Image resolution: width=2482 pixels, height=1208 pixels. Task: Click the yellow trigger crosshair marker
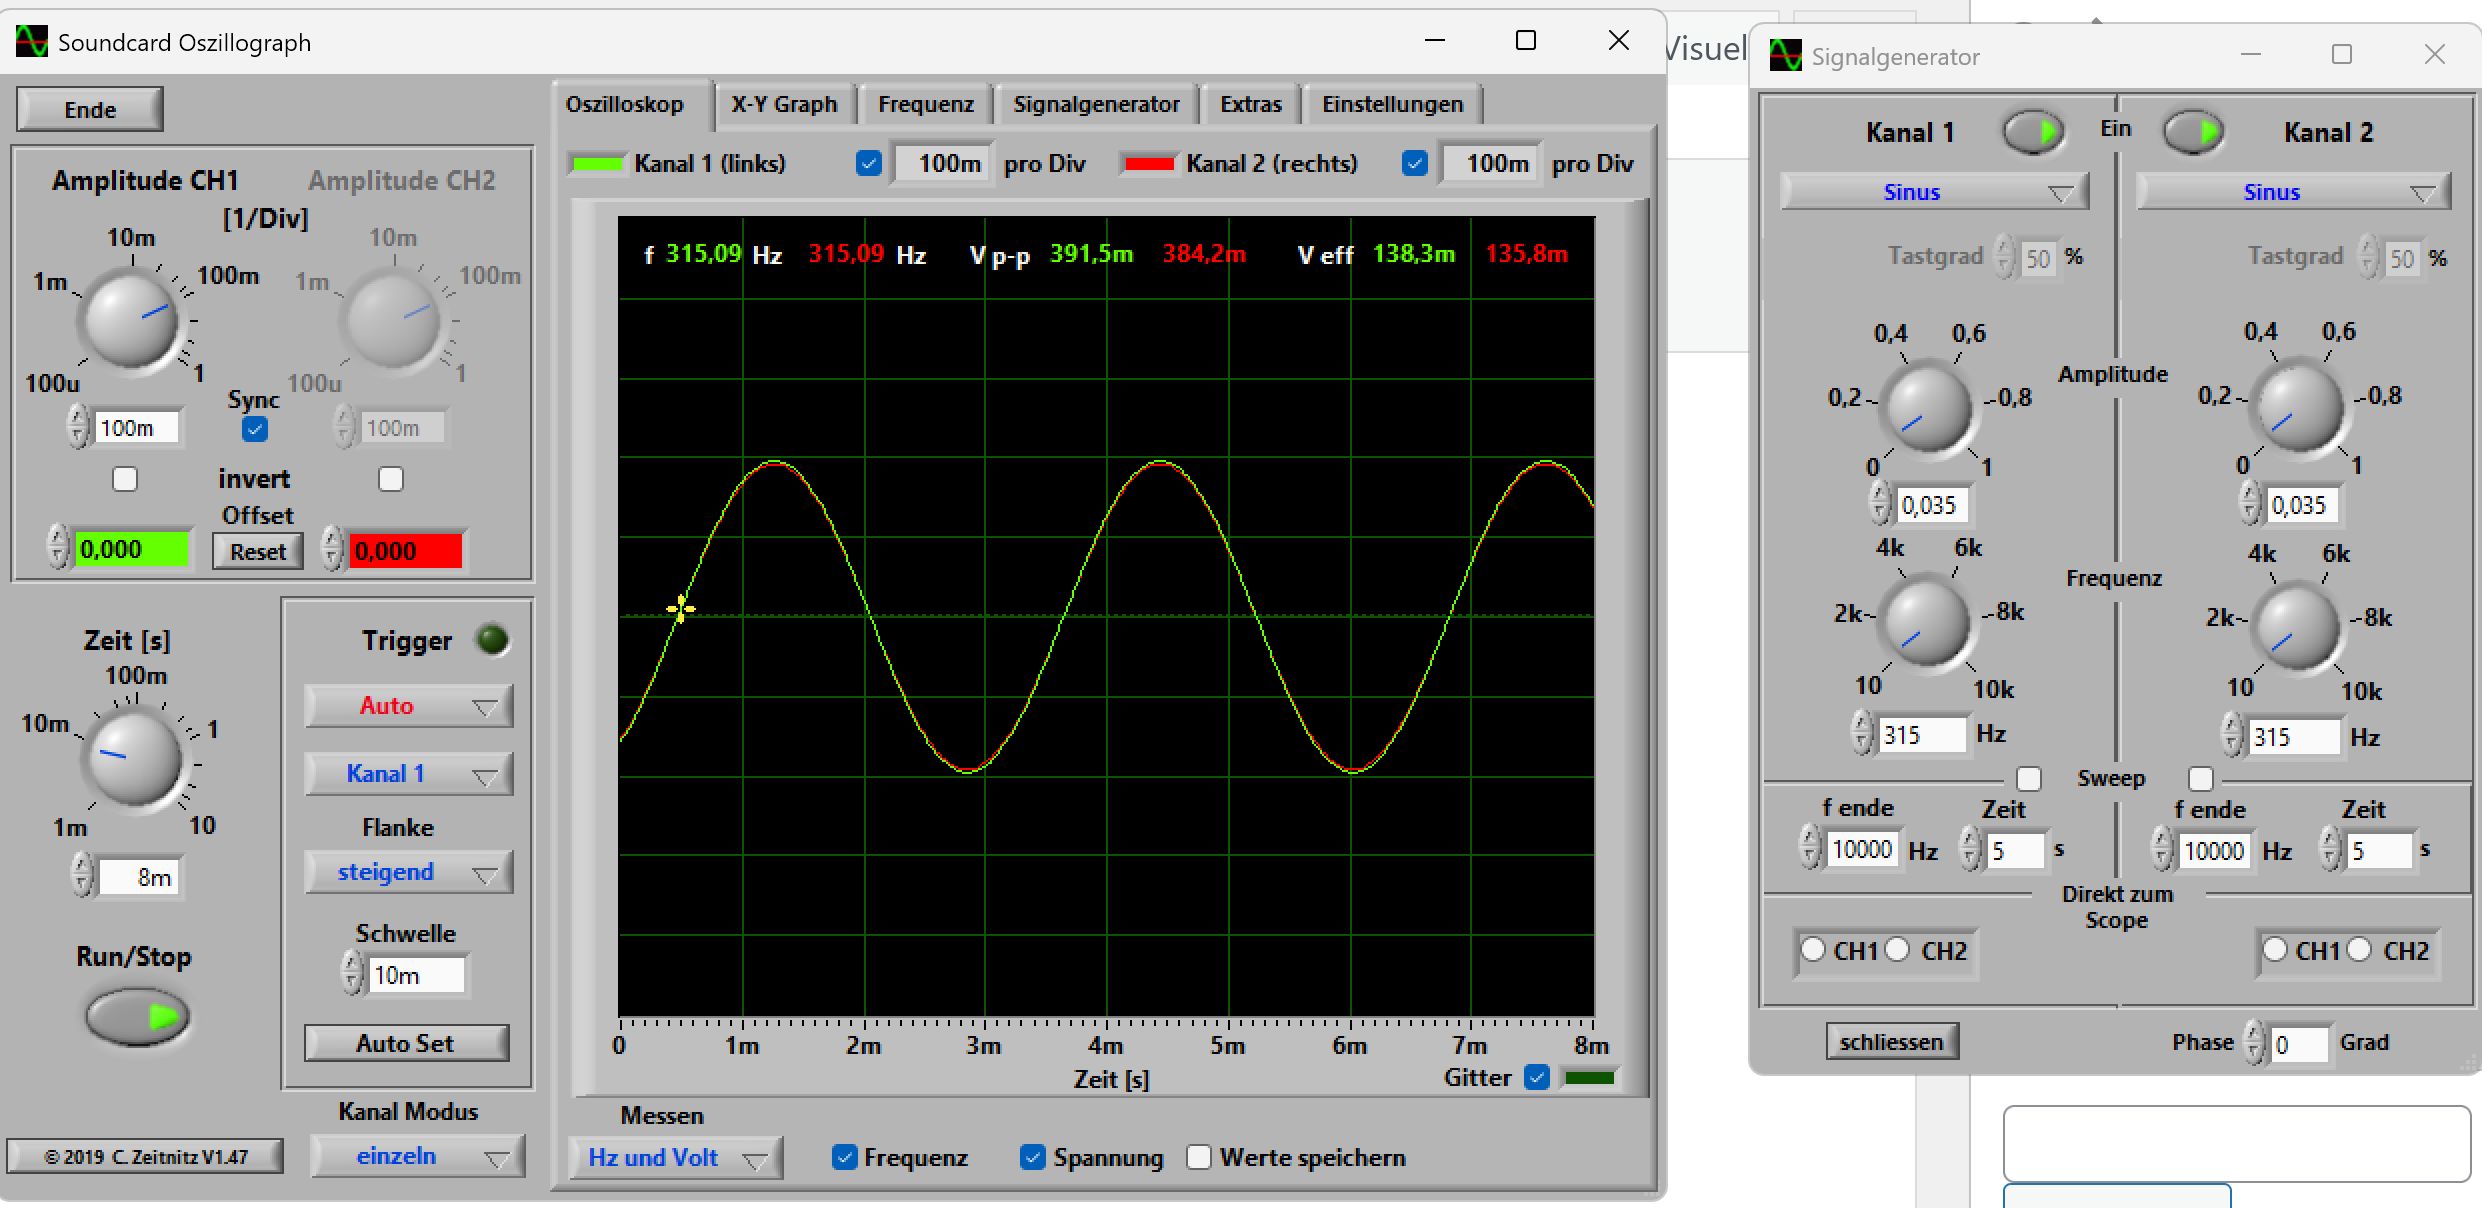[680, 609]
